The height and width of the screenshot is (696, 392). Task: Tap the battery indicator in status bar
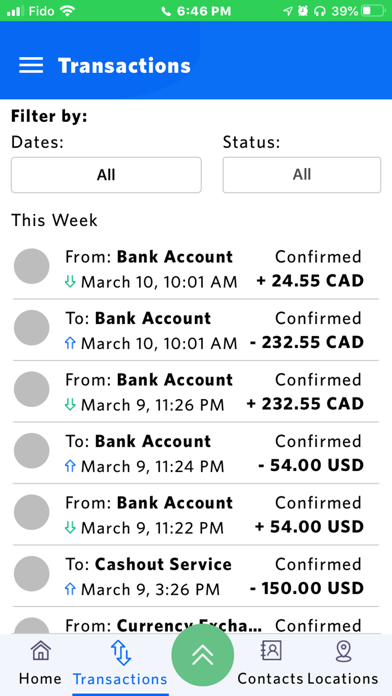coord(372,11)
